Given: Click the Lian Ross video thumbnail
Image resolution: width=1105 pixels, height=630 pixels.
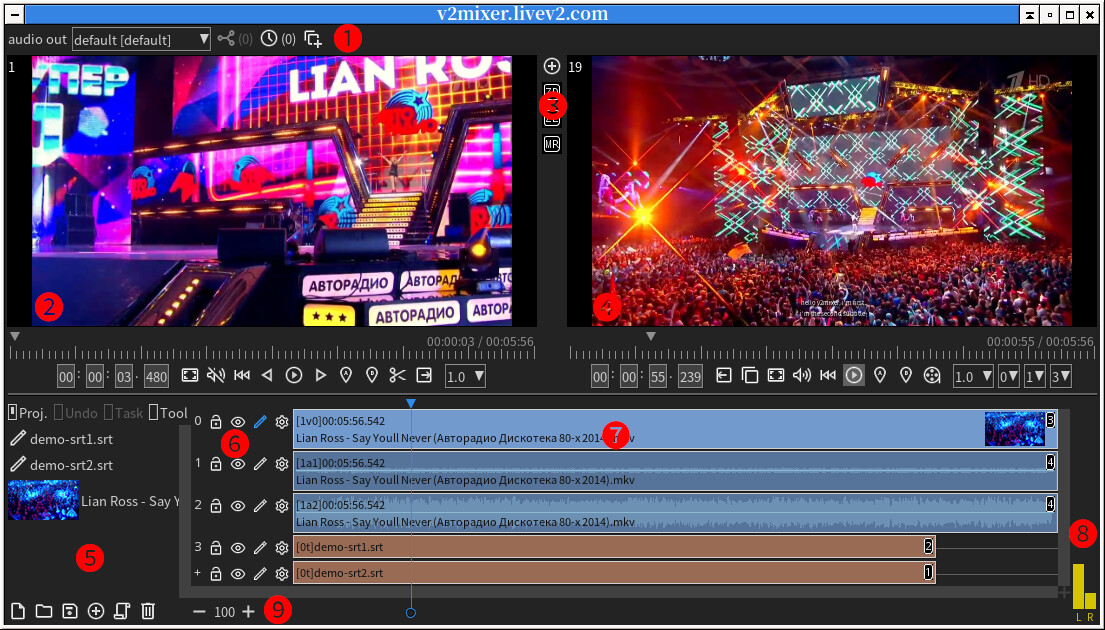Looking at the screenshot, I should pyautogui.click(x=44, y=498).
